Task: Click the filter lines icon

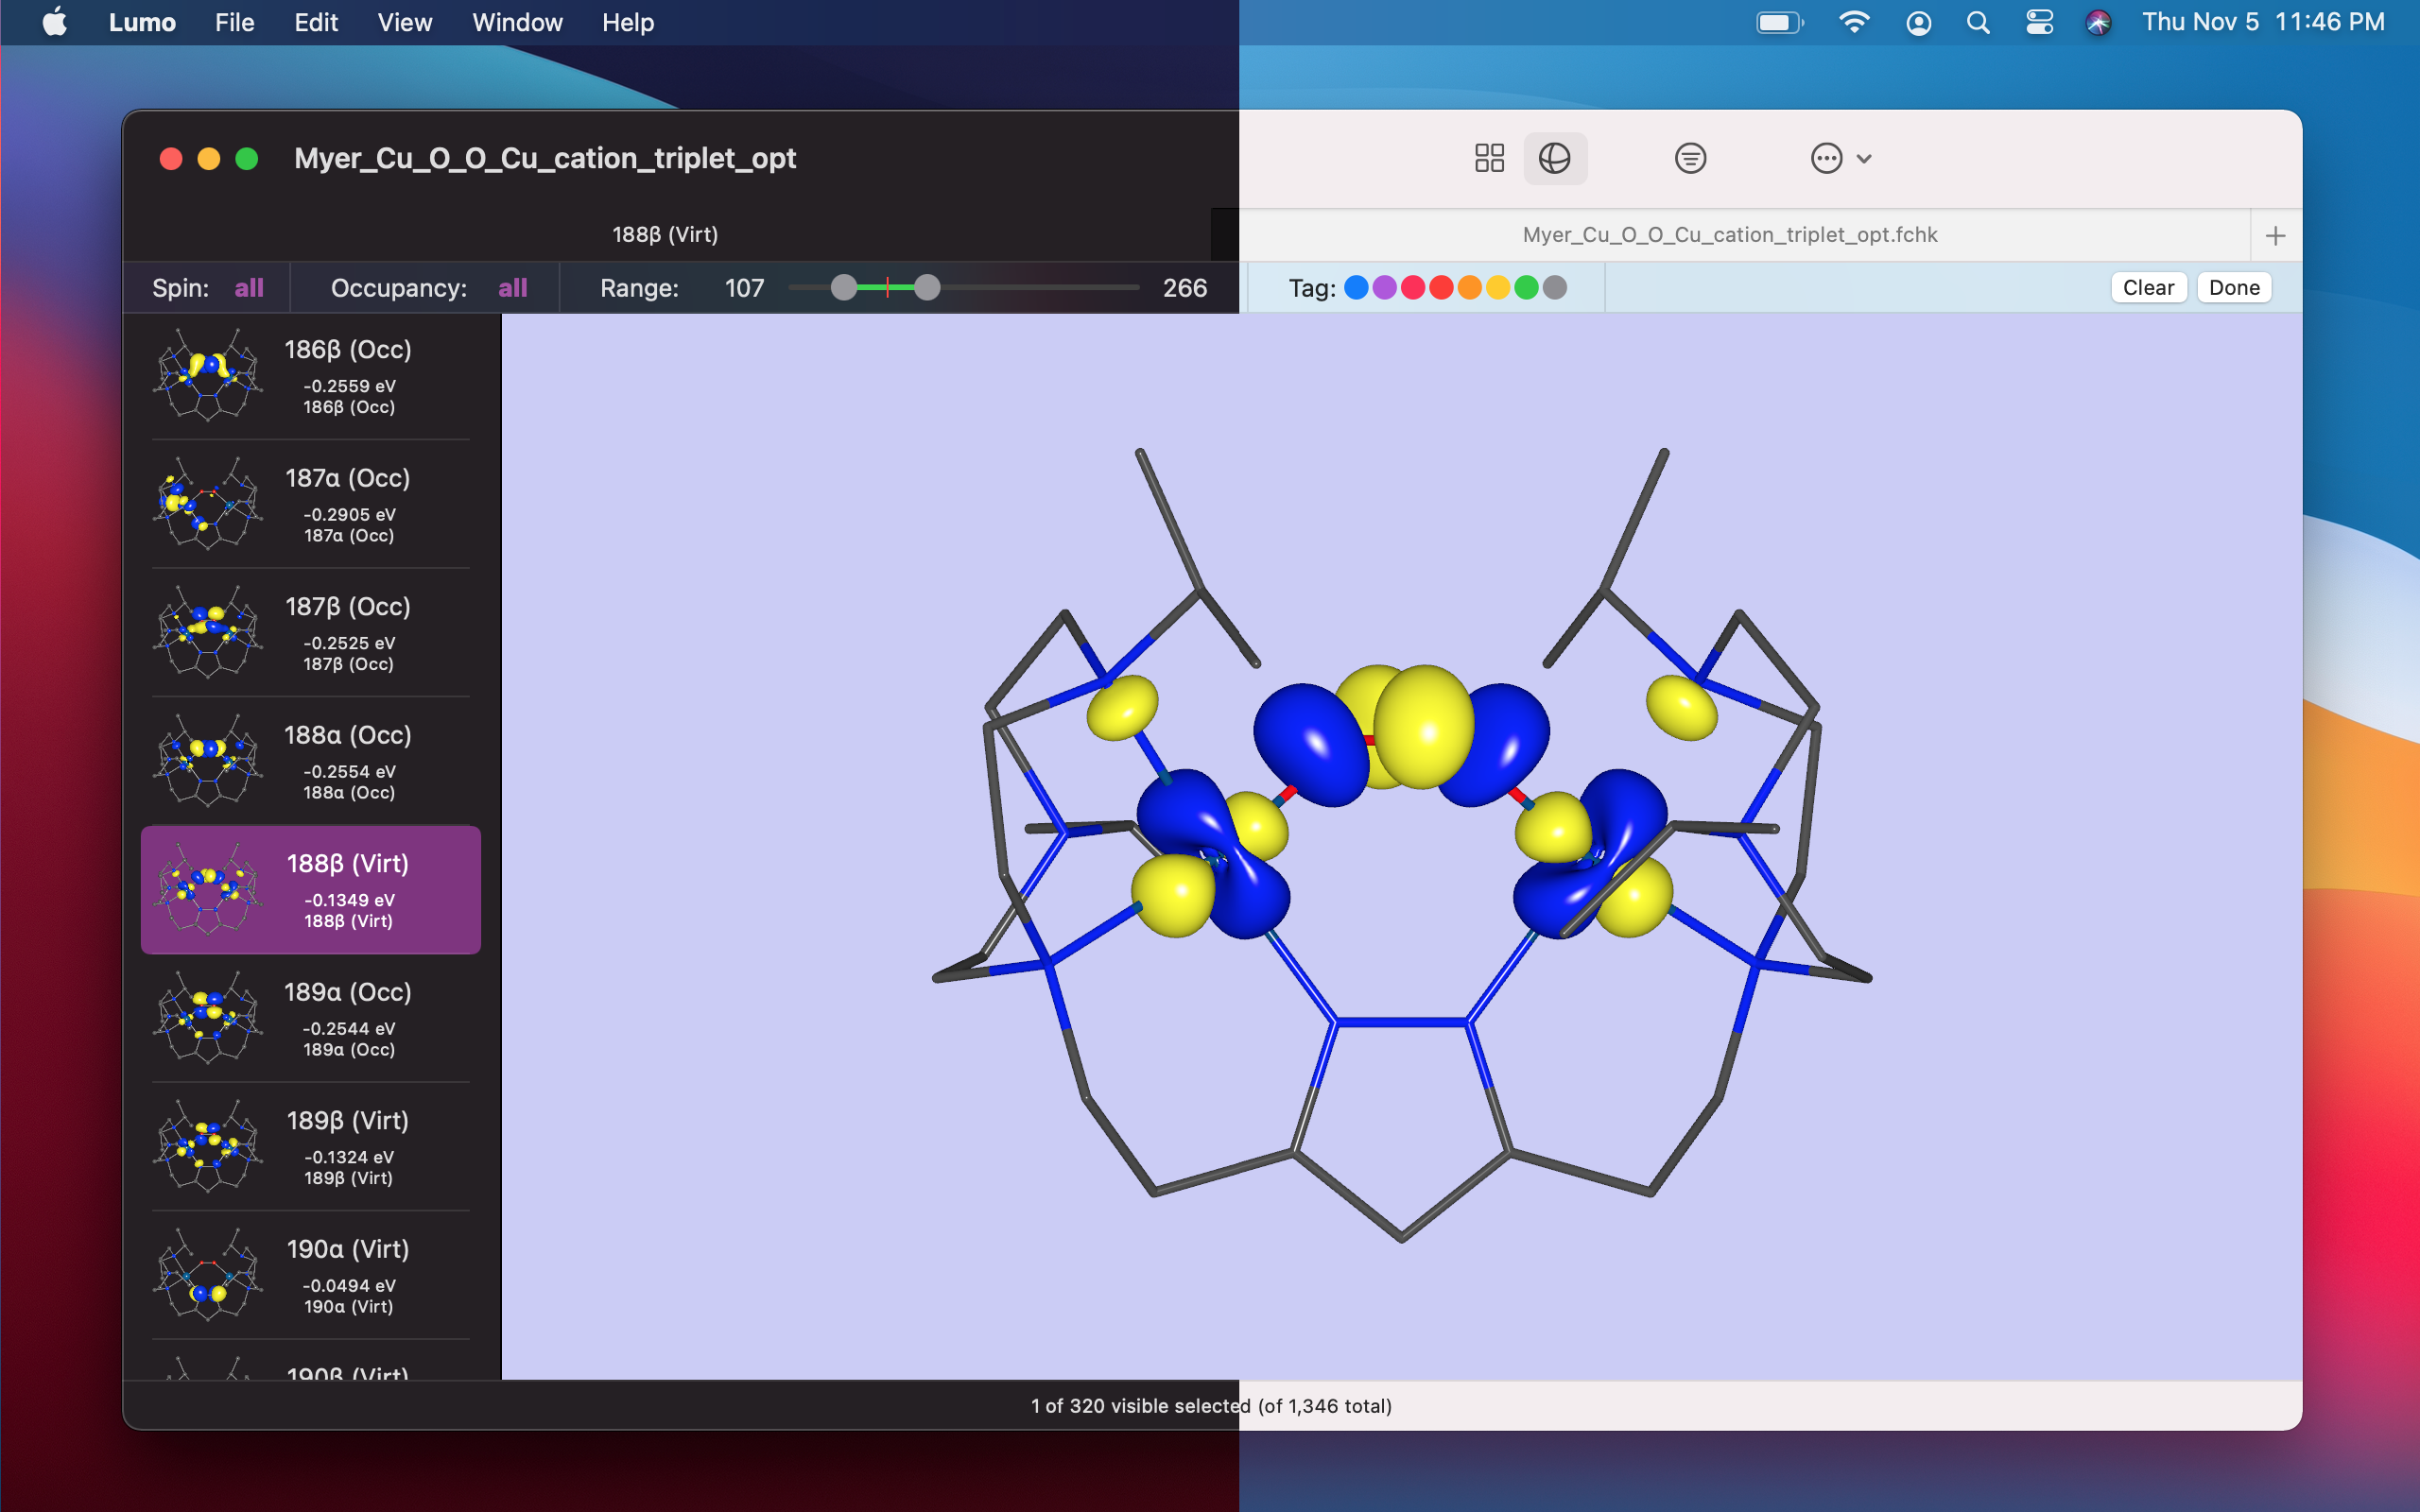Action: [x=1690, y=158]
